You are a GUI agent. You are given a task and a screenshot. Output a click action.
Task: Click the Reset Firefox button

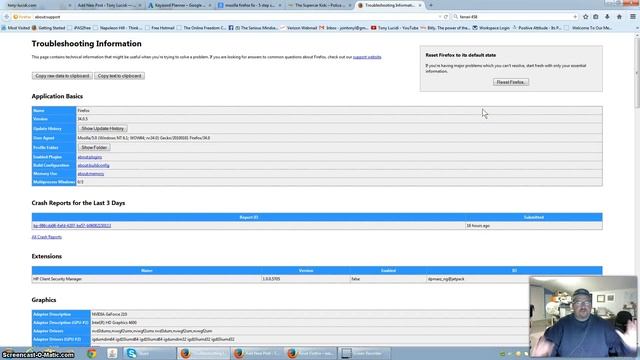511,82
